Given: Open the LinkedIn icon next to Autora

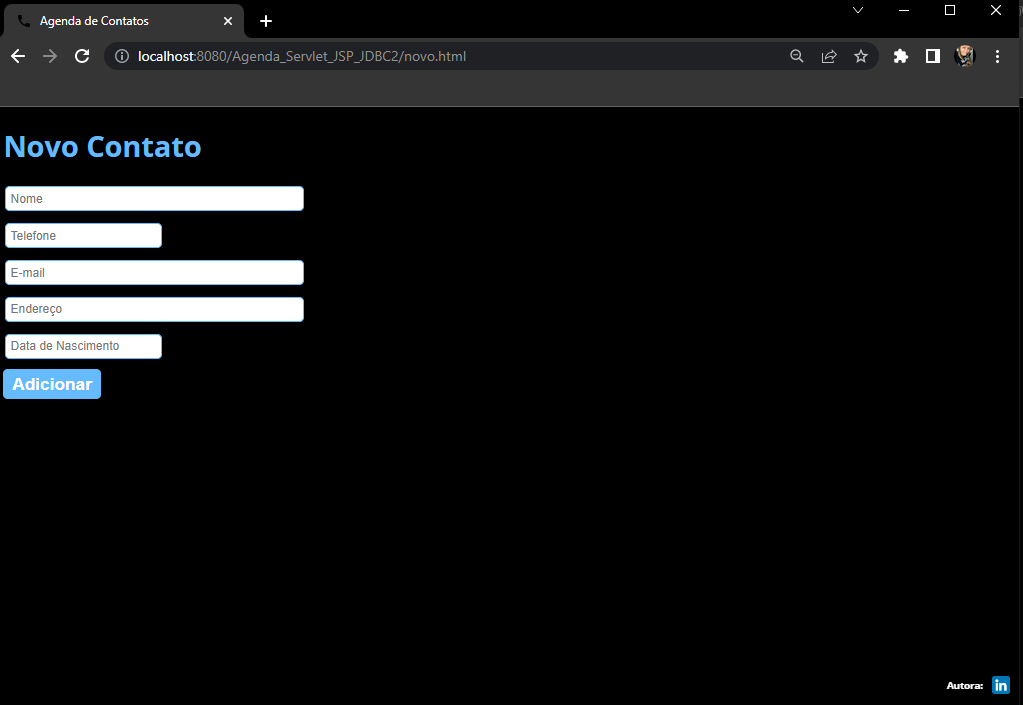Looking at the screenshot, I should pos(1000,685).
